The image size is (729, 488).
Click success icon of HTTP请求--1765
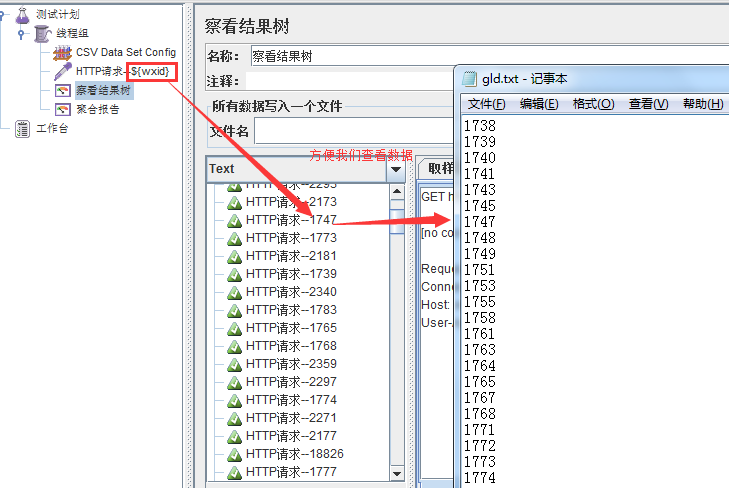234,329
